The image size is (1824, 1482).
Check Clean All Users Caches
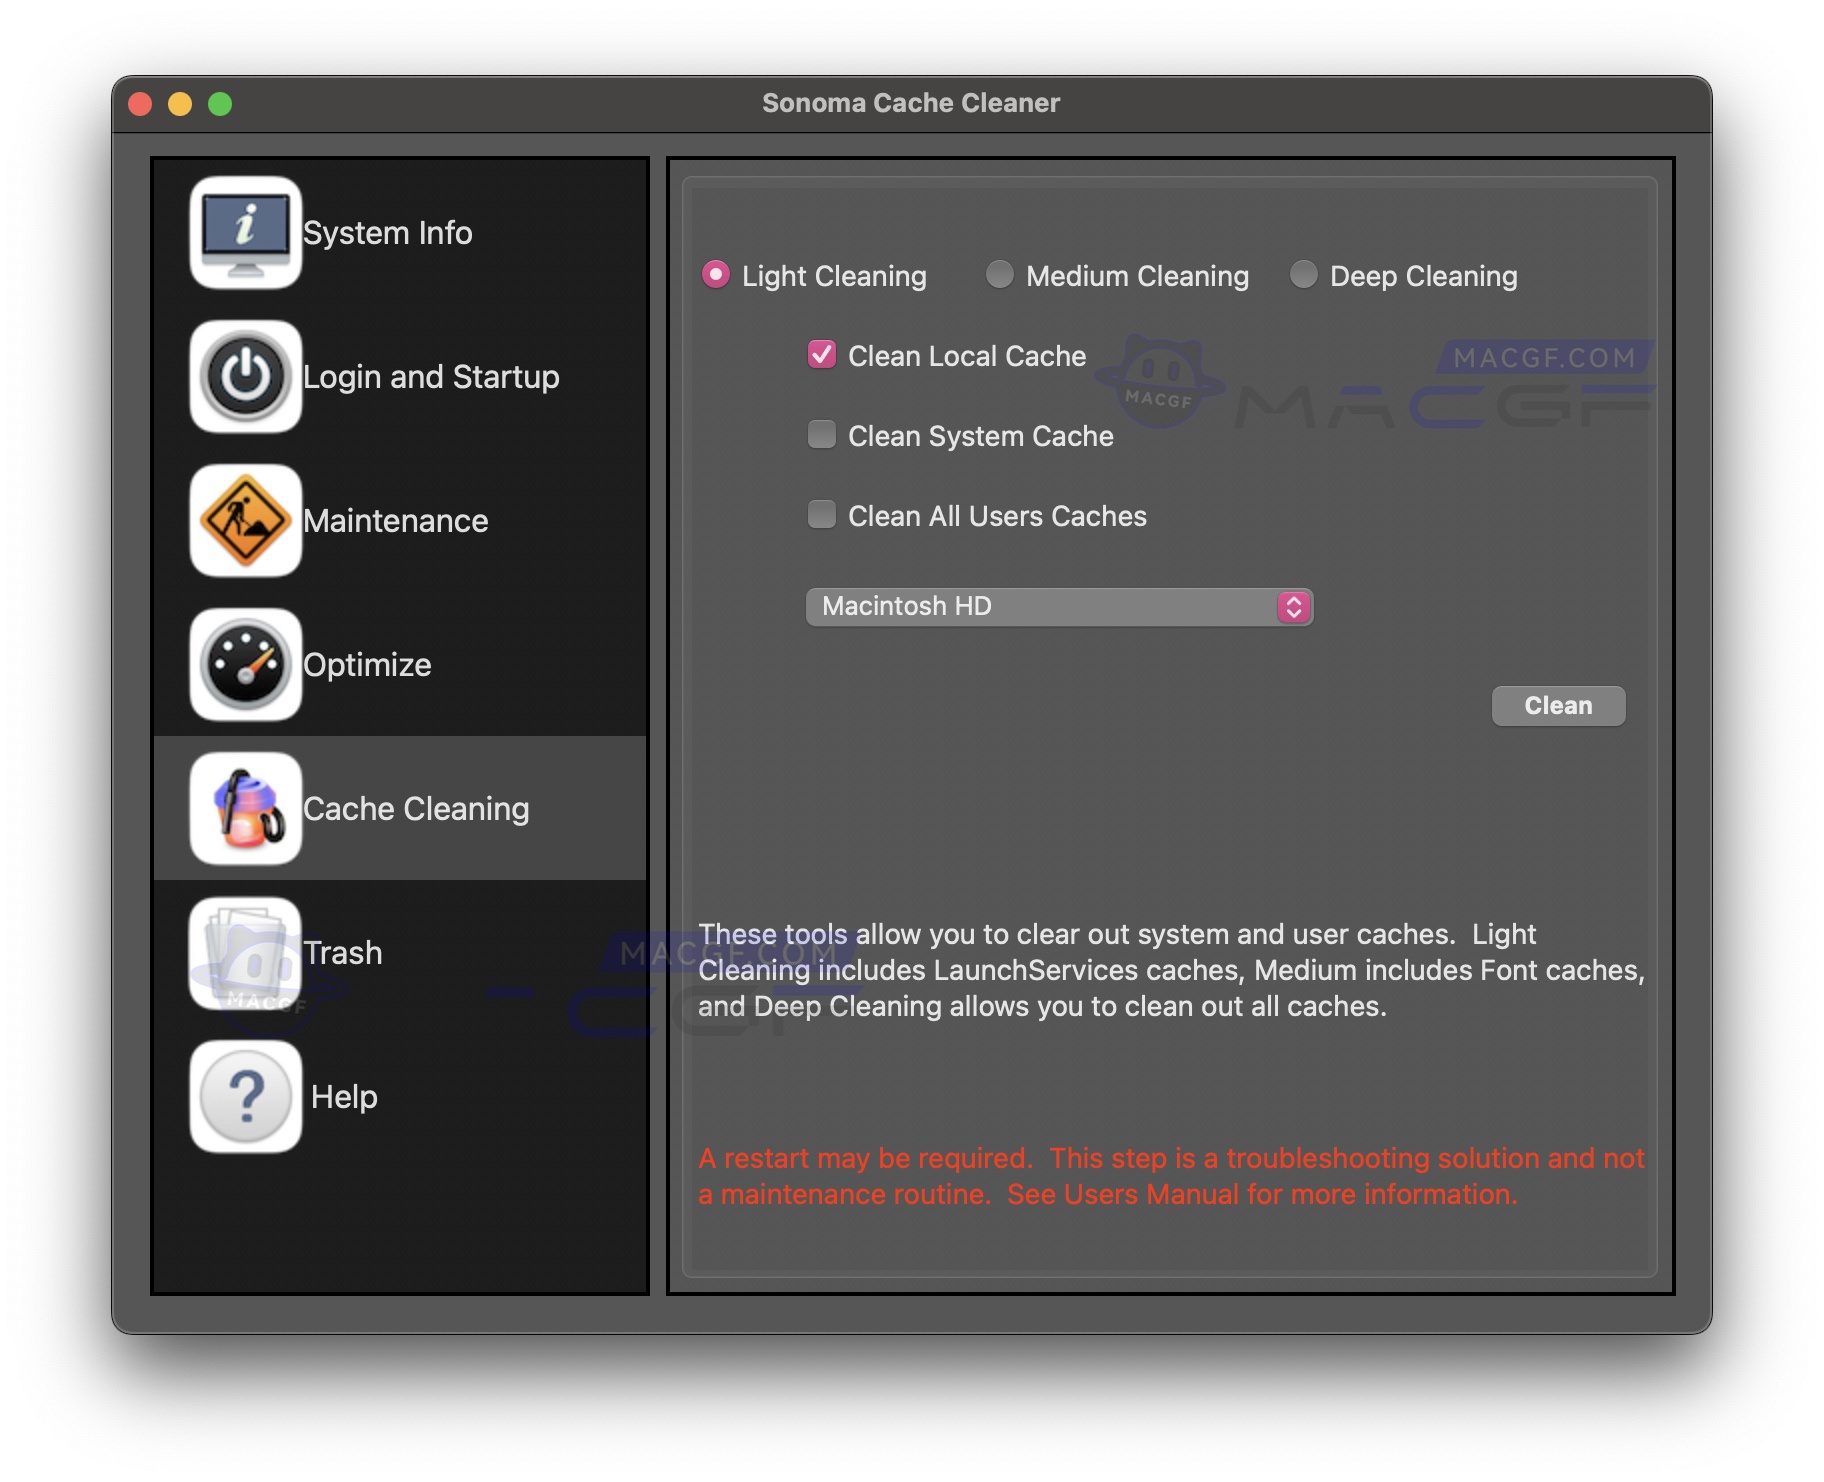coord(821,515)
